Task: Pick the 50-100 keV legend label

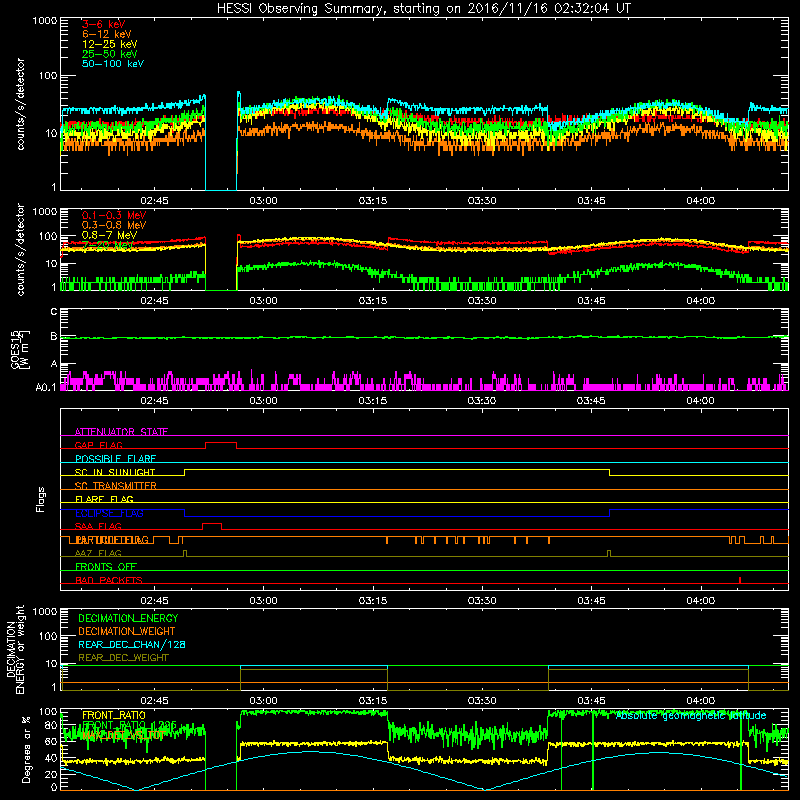Action: (113, 64)
